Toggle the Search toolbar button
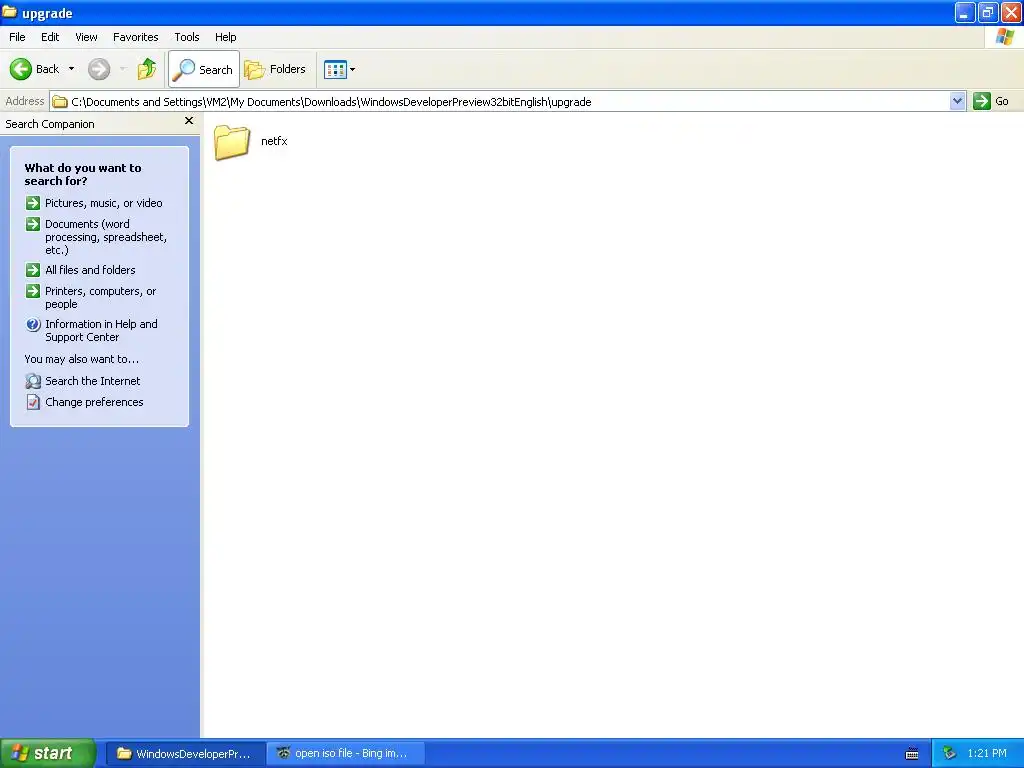 pyautogui.click(x=204, y=69)
